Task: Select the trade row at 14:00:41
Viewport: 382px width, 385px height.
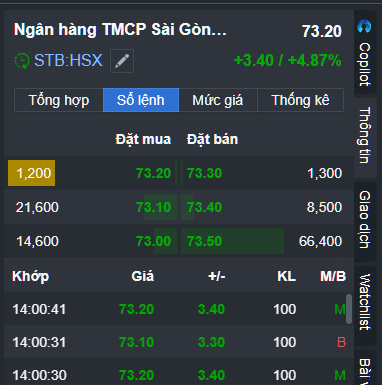Action: [179, 309]
